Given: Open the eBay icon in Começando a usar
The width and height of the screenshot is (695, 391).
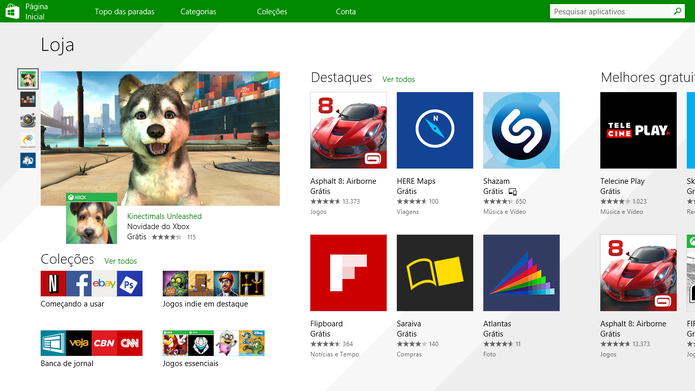Looking at the screenshot, I should (x=104, y=283).
